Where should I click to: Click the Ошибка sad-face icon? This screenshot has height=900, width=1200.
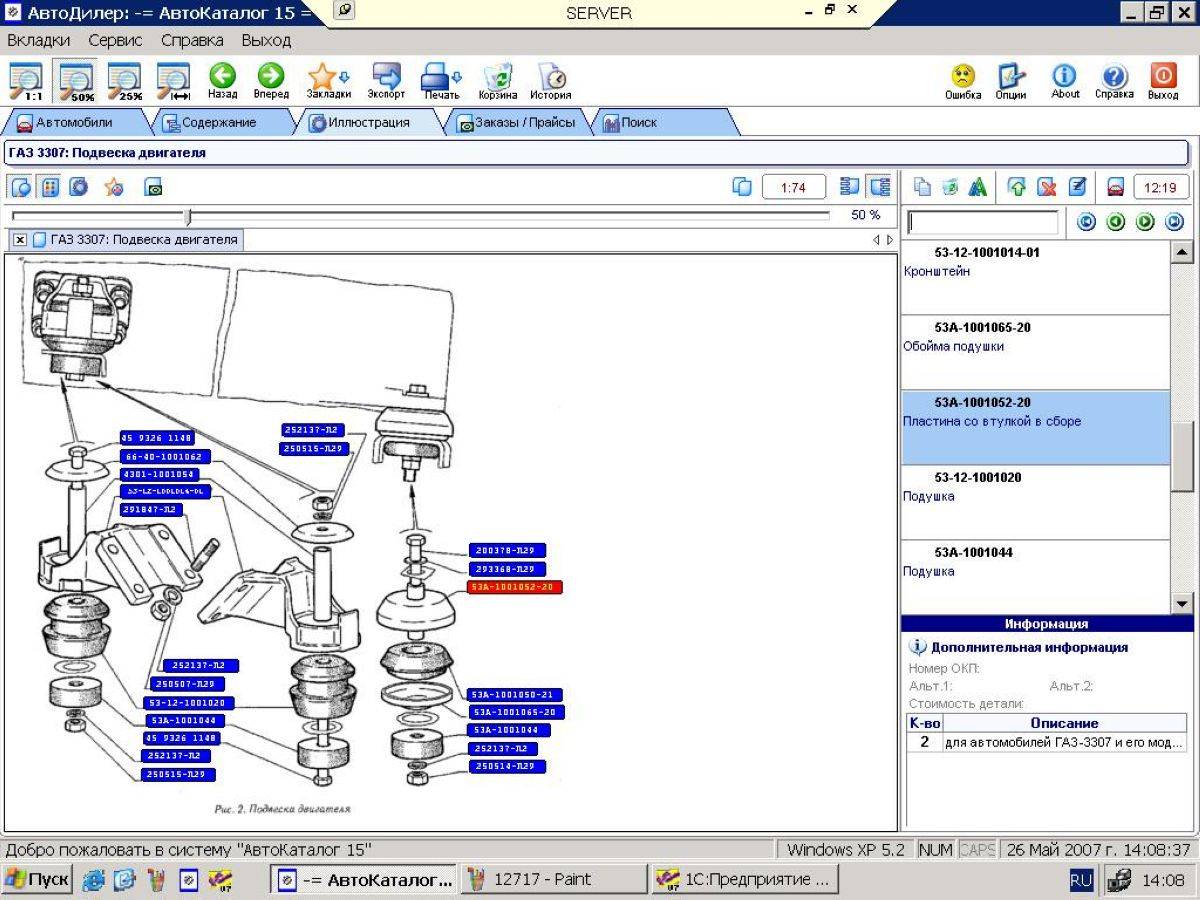click(x=963, y=81)
